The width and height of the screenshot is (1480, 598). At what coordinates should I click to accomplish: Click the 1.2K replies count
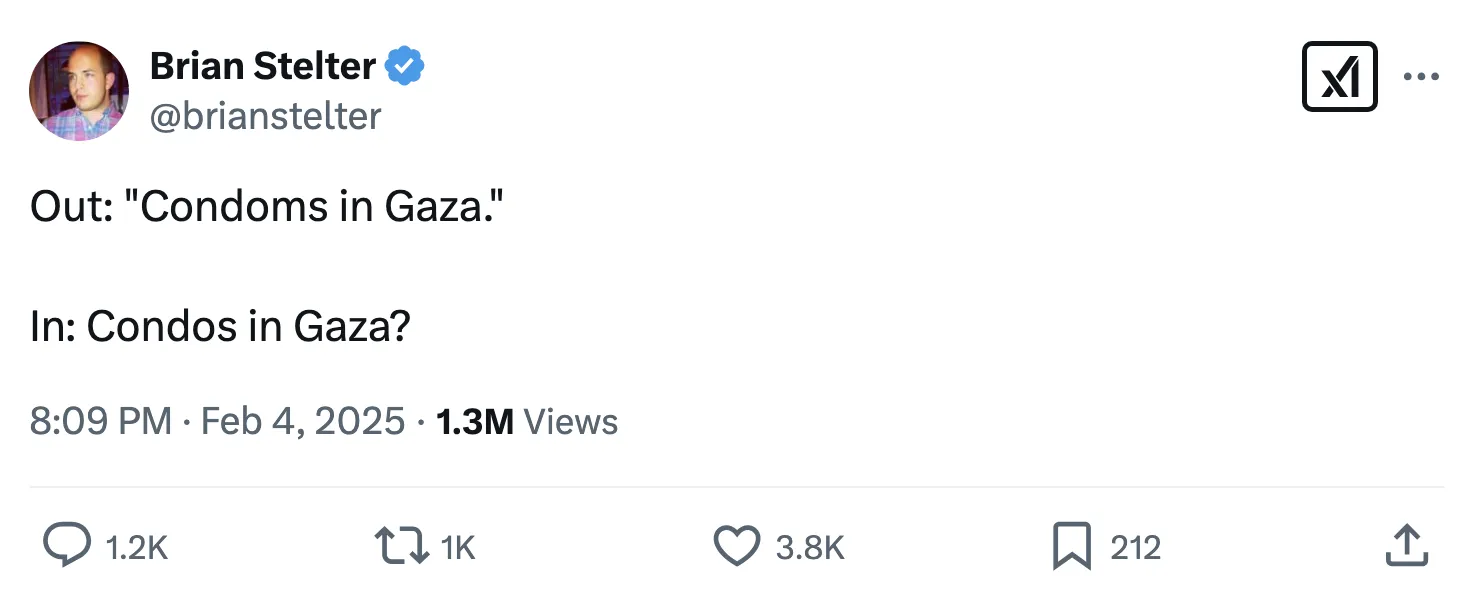click(x=135, y=547)
